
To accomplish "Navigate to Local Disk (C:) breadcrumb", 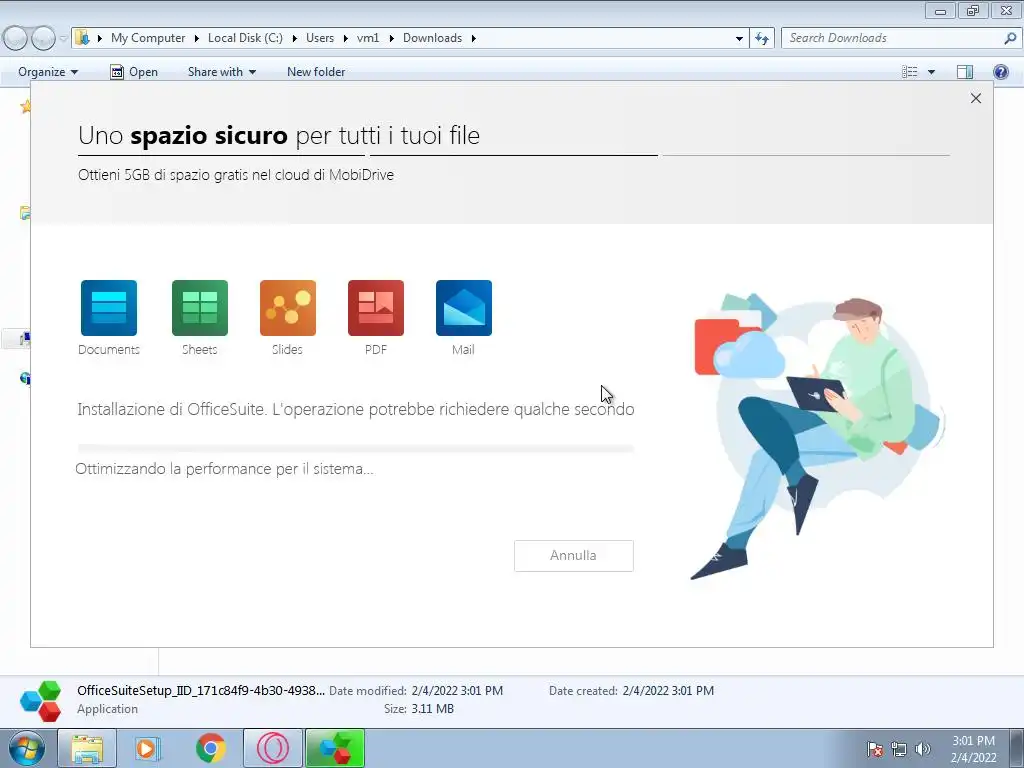I will click(245, 38).
